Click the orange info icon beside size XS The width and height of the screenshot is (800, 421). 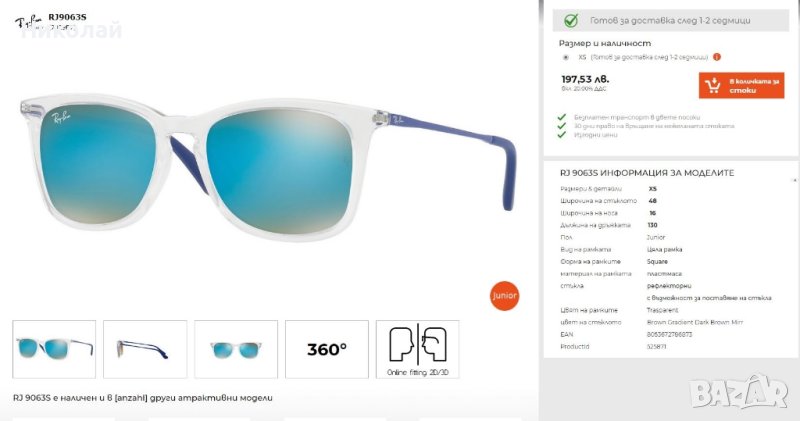tap(717, 57)
